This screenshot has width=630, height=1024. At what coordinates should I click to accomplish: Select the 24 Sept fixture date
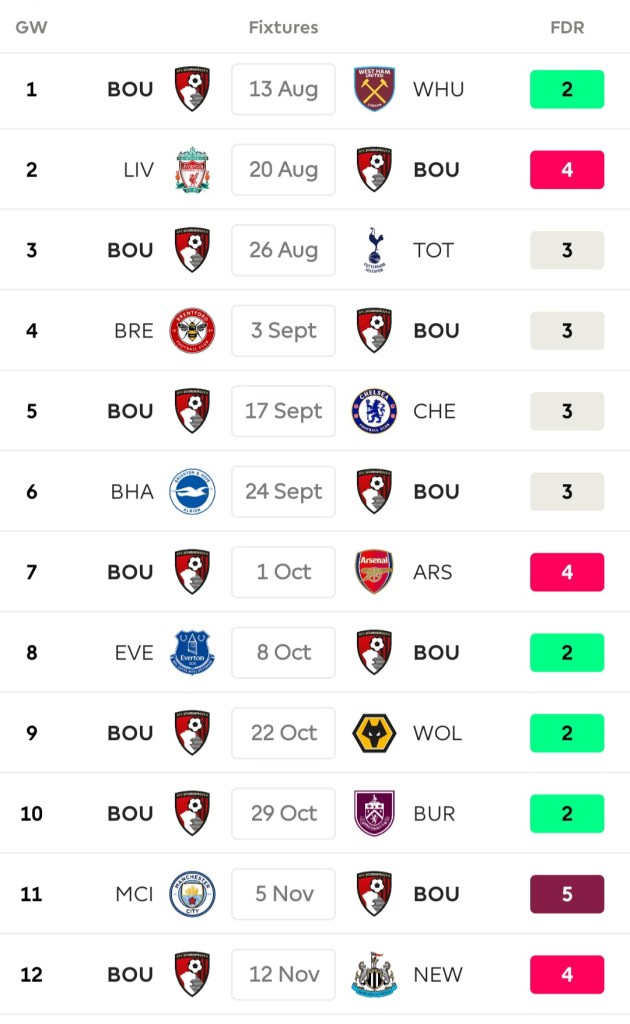pos(283,492)
